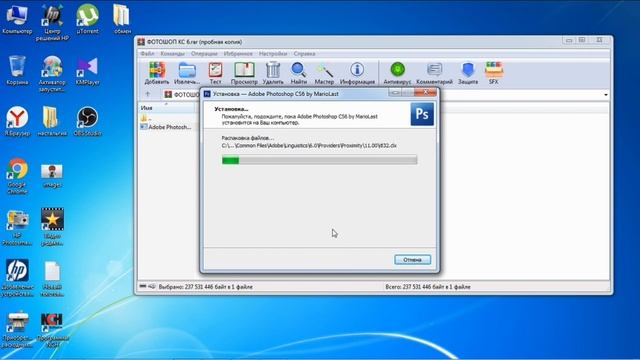This screenshot has height=360, width=640.
Task: Click the Photoshop Ps logo in the installer
Action: (422, 114)
